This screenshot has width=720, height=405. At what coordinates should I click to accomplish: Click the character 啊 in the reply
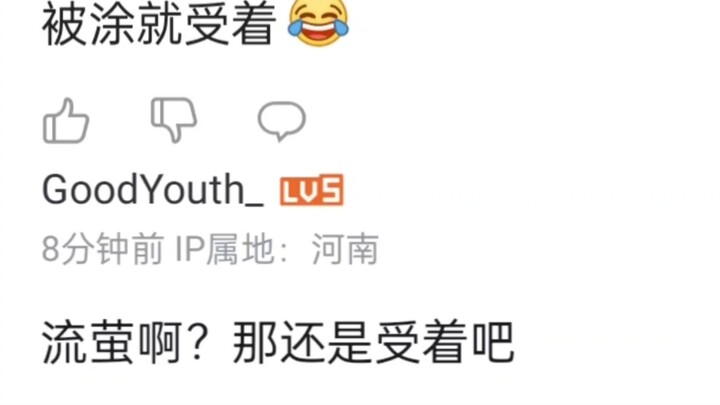(x=159, y=343)
